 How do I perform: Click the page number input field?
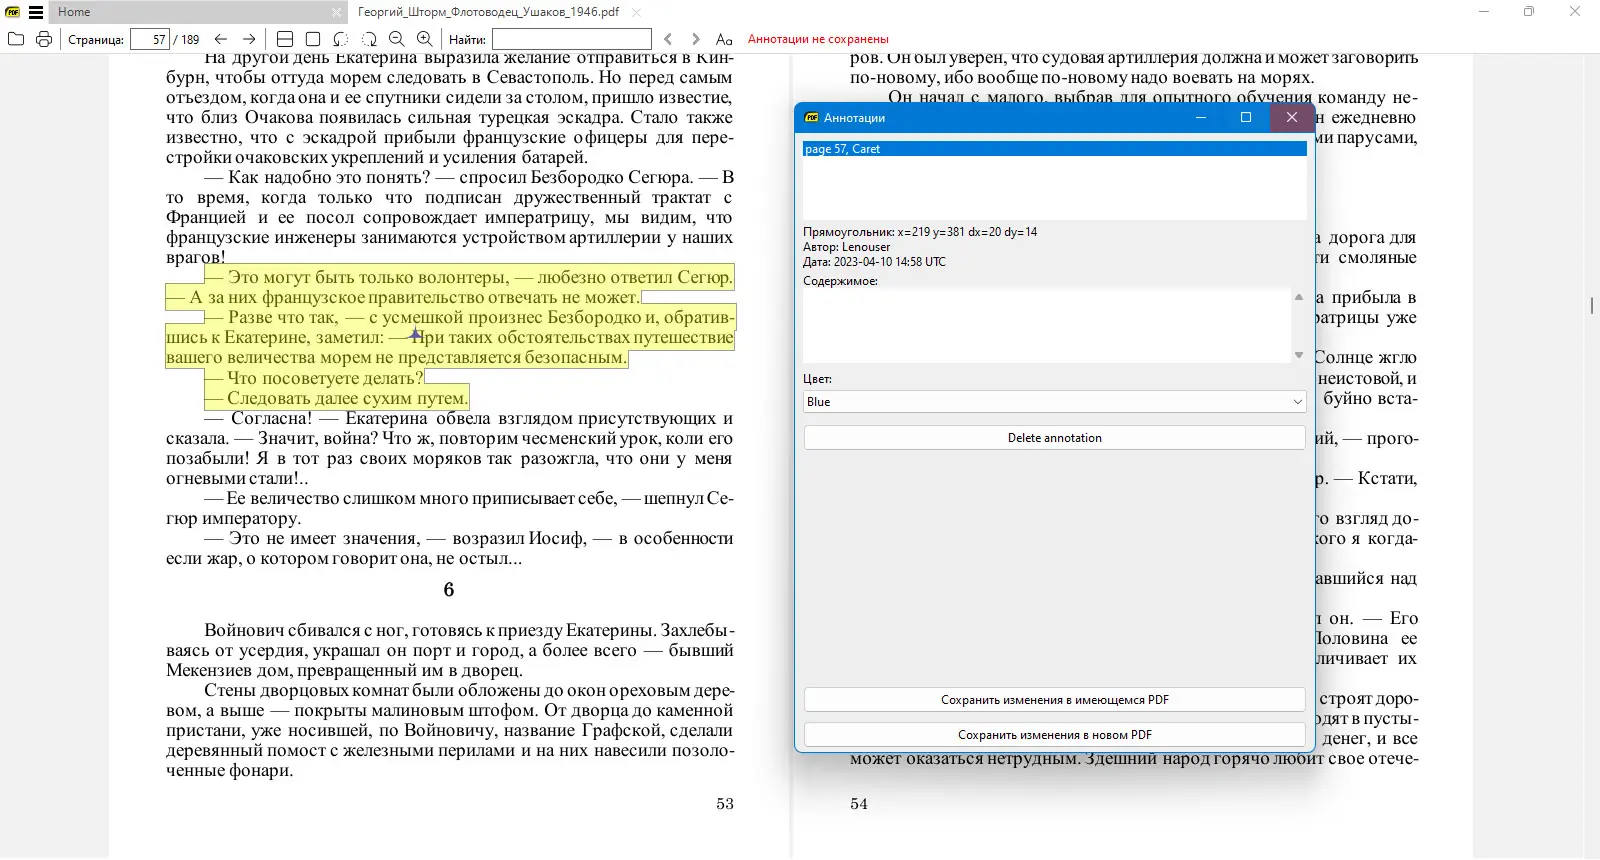pos(150,39)
